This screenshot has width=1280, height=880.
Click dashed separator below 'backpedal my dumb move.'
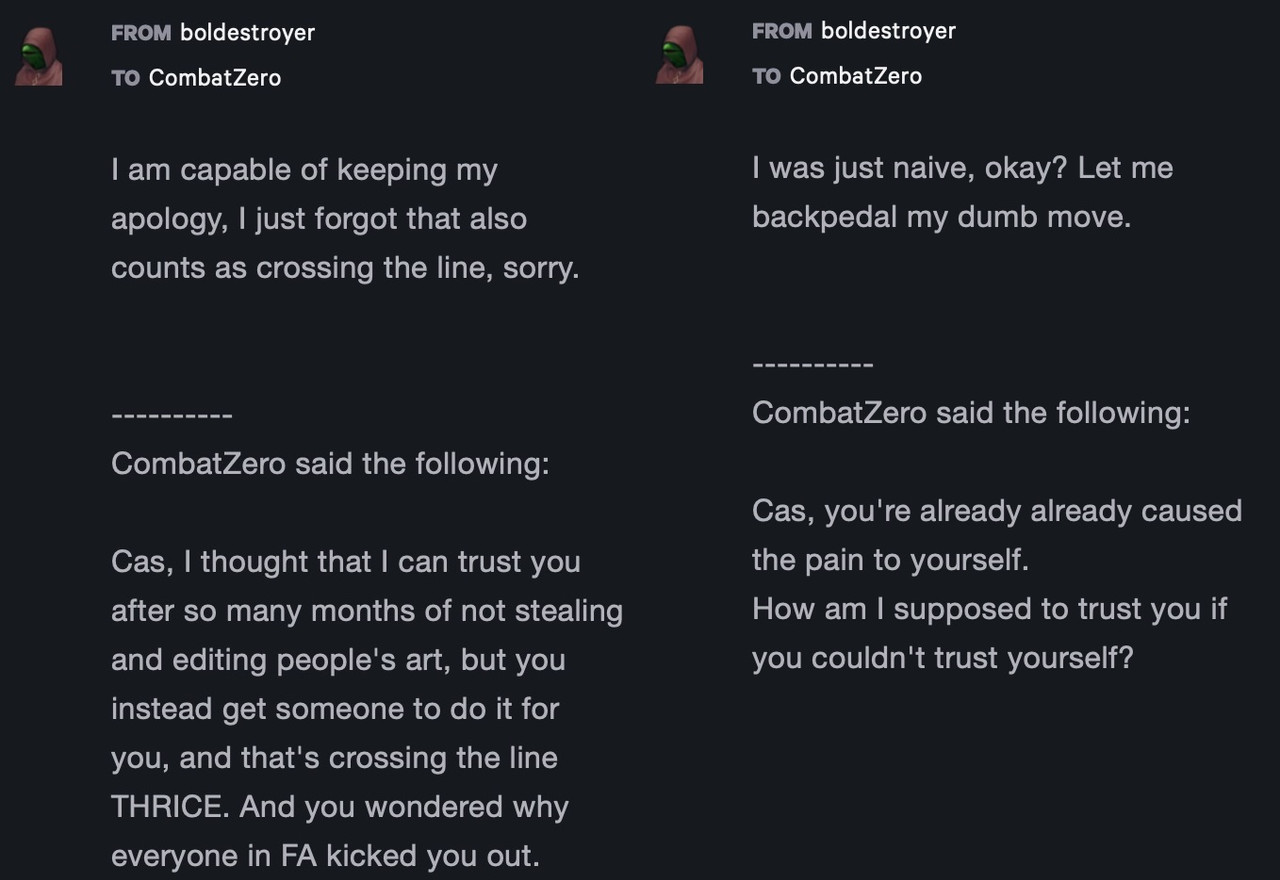click(x=813, y=365)
